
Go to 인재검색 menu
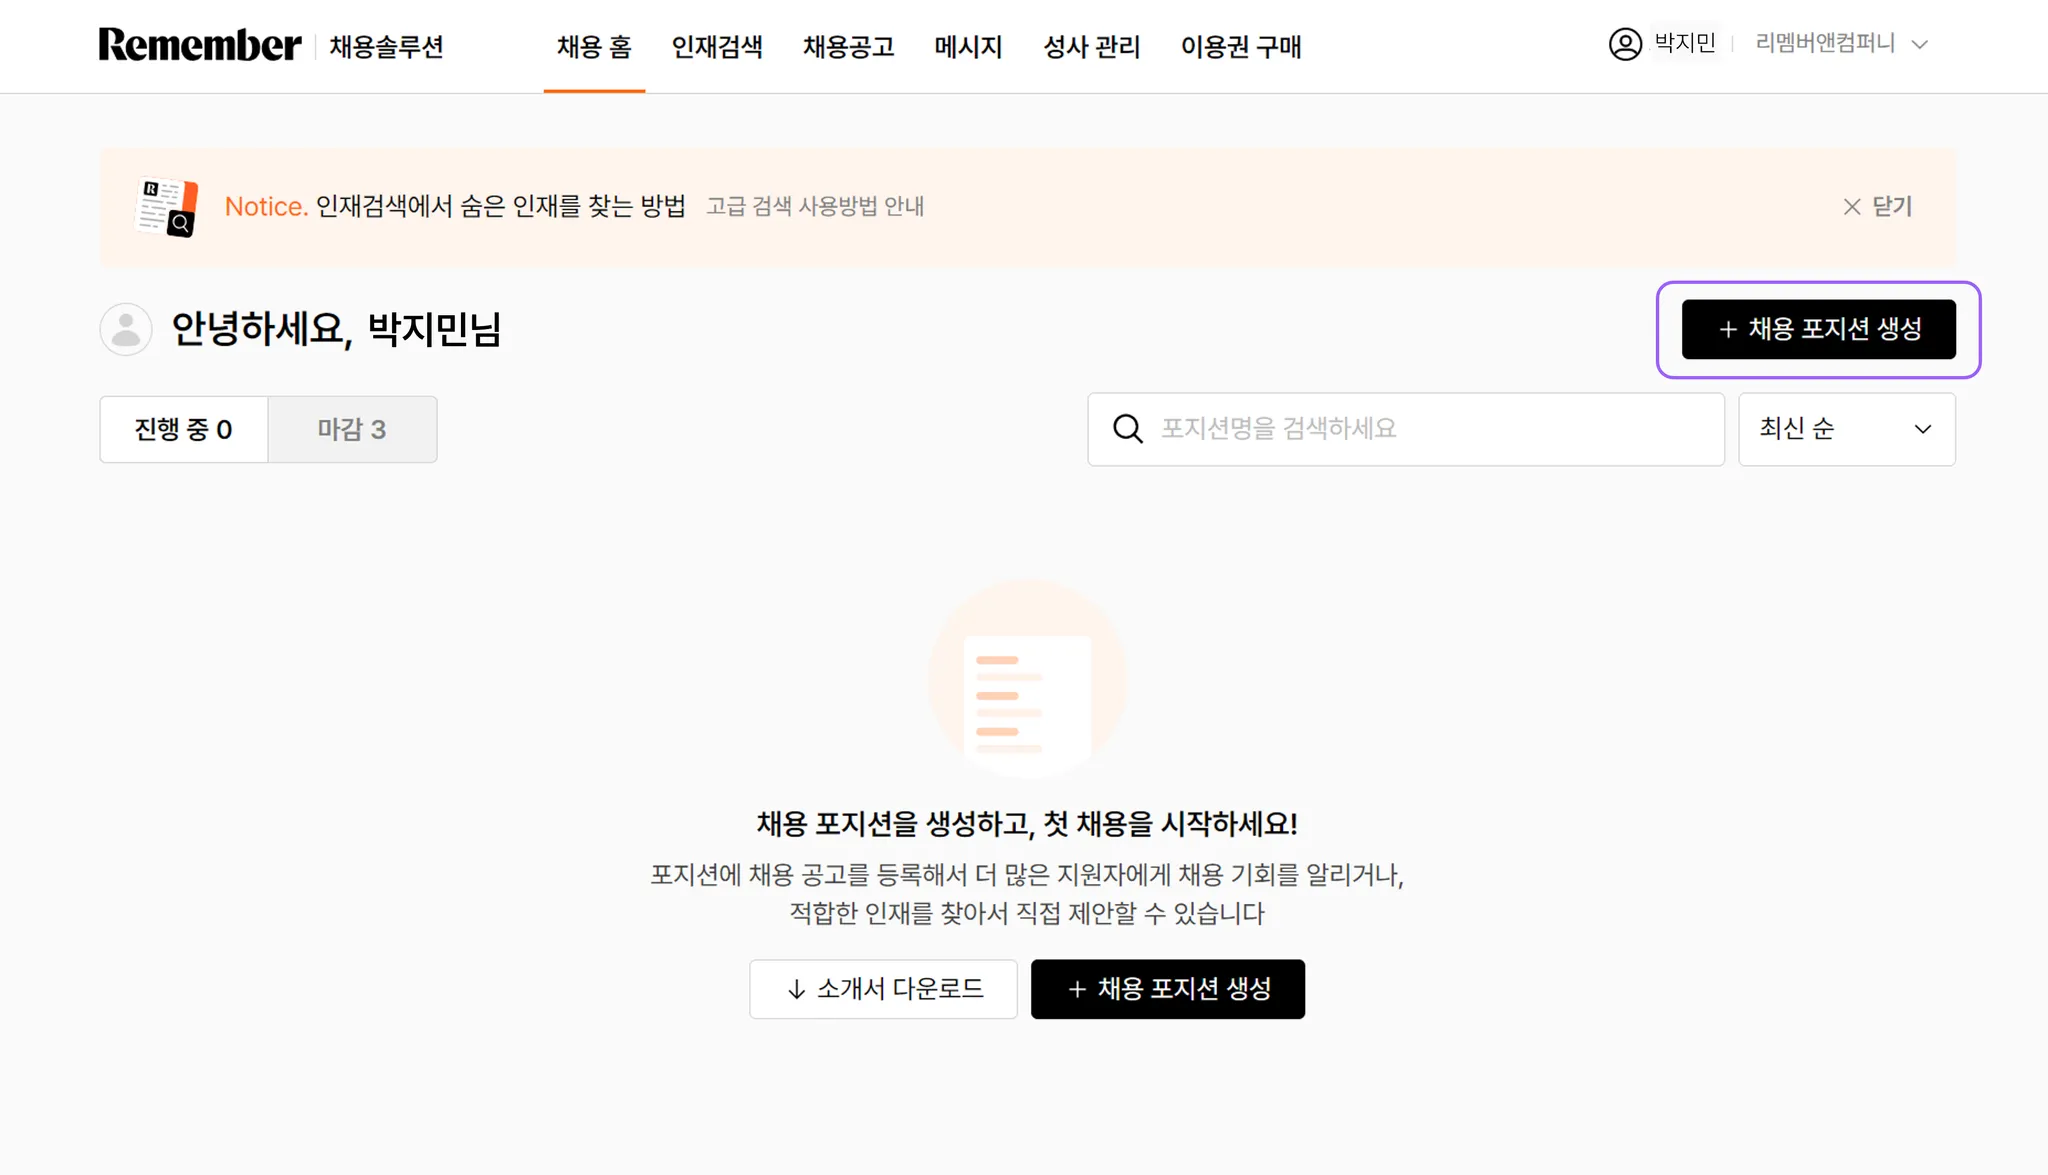point(717,47)
